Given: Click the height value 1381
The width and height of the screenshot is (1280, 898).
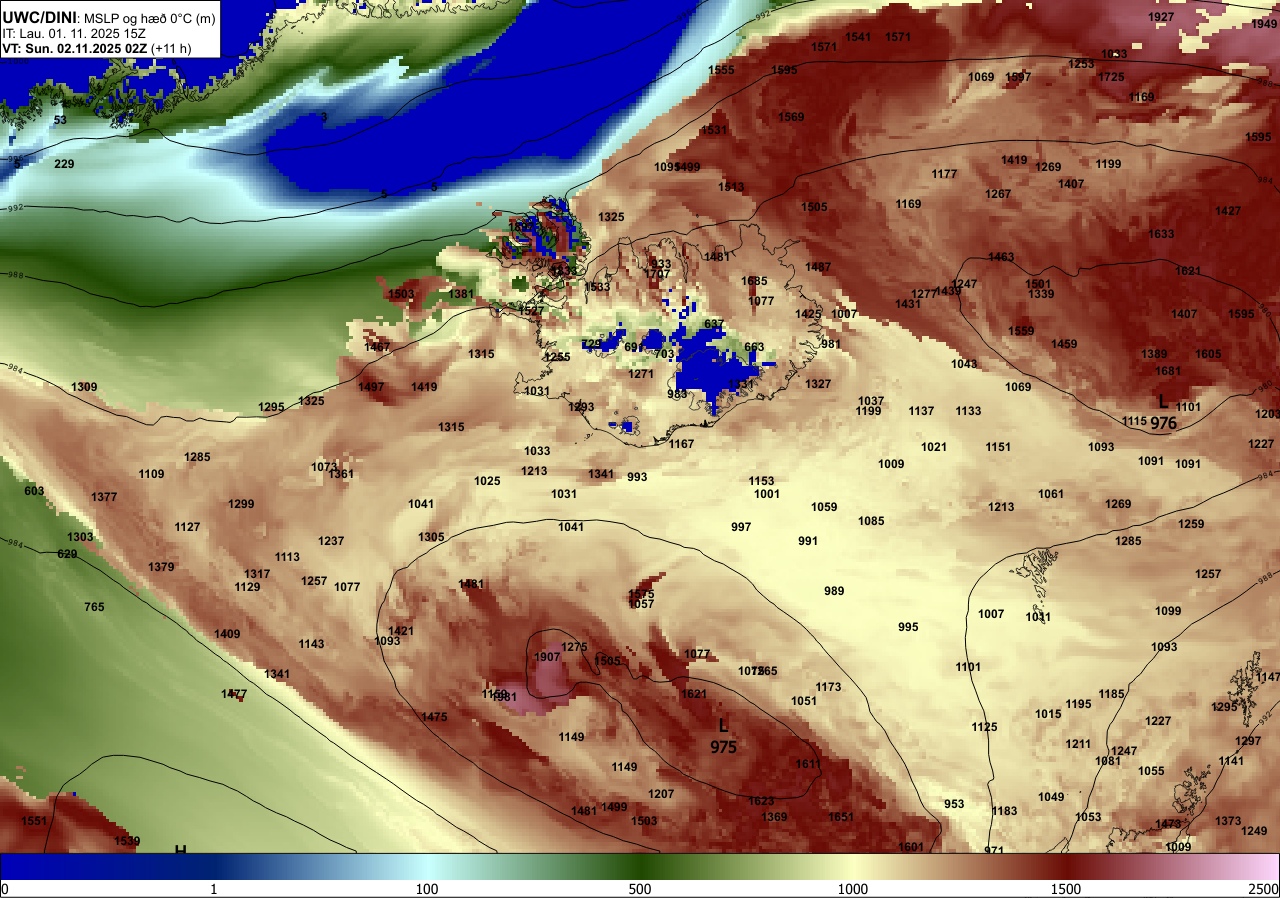Looking at the screenshot, I should click(461, 294).
